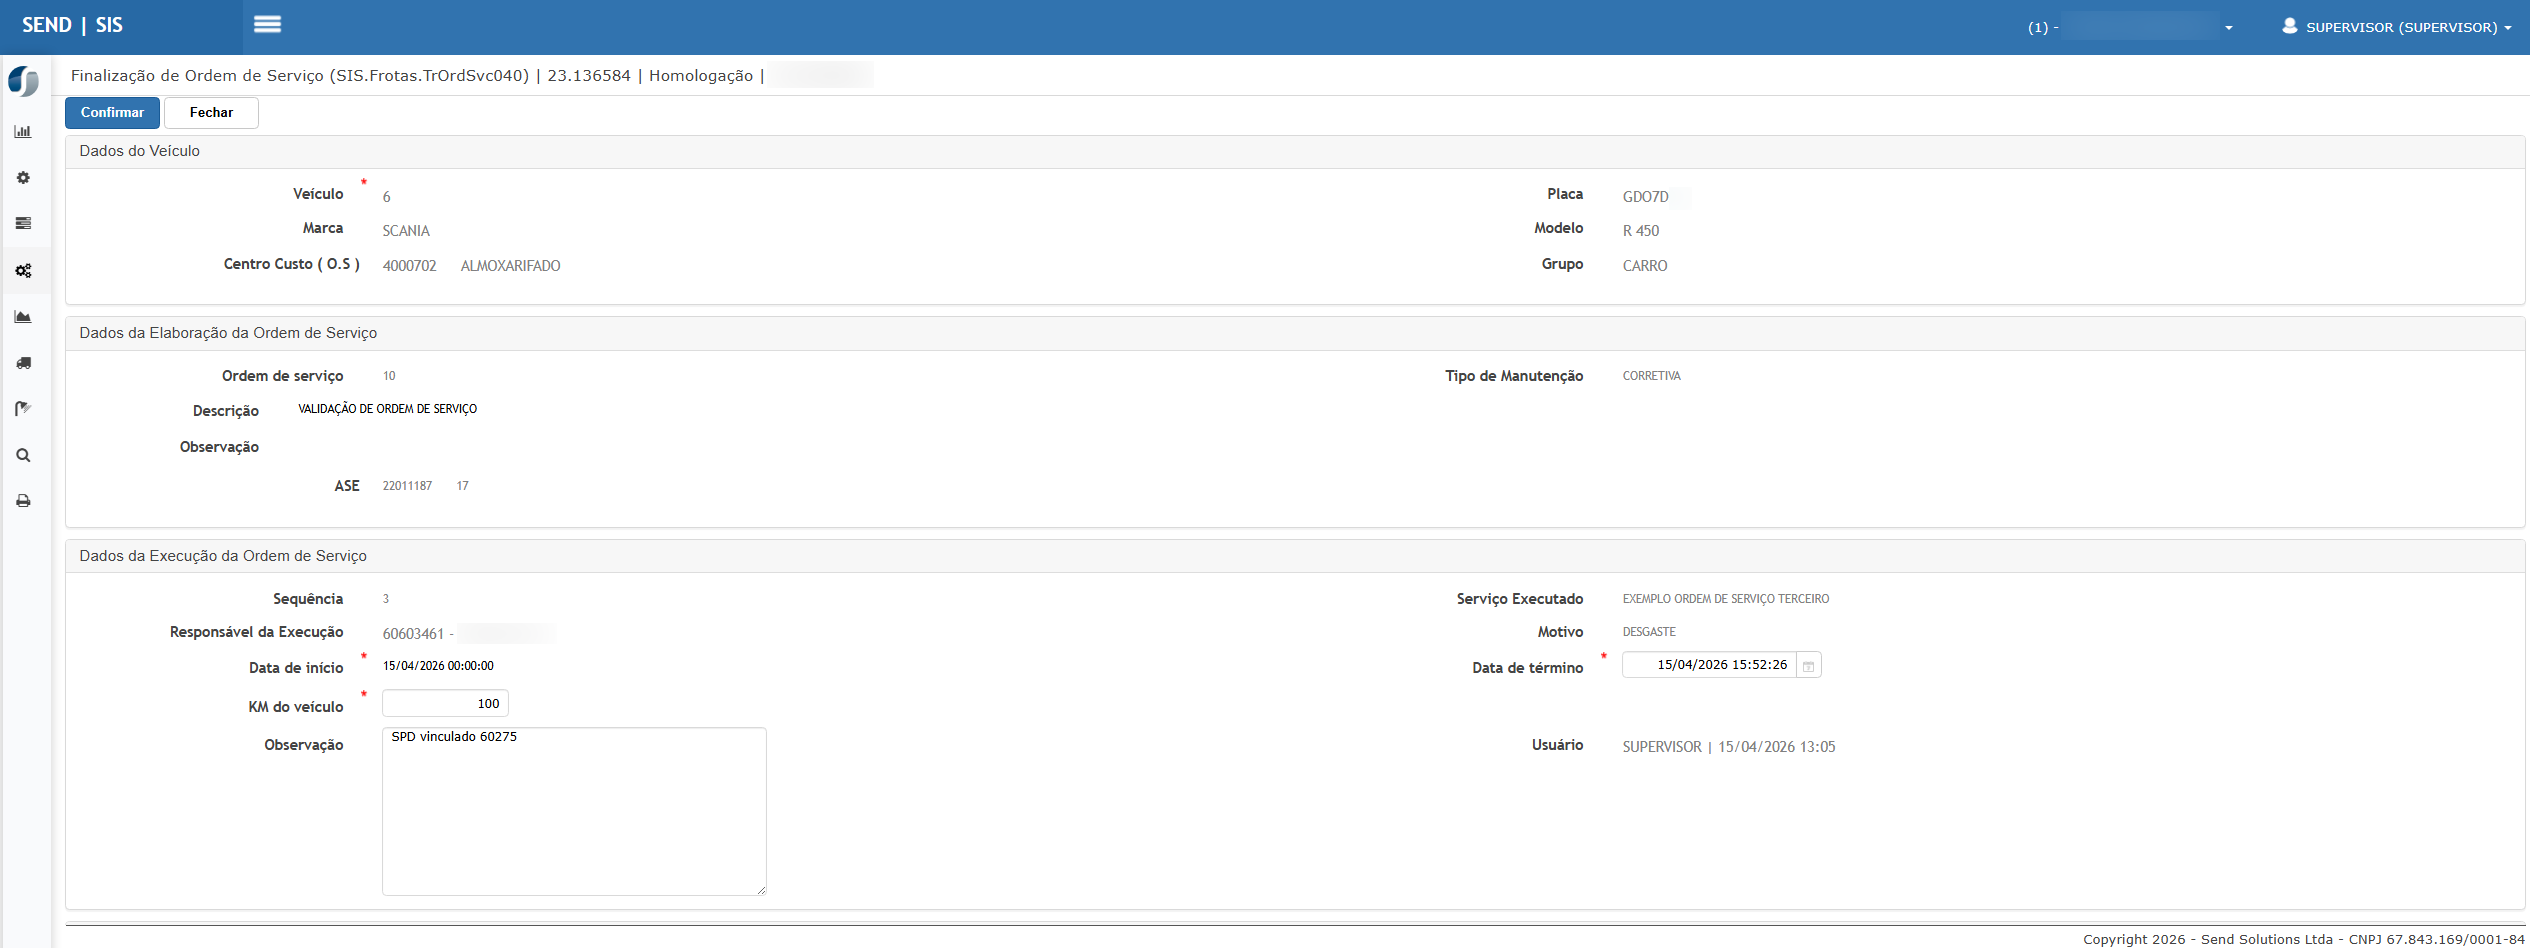Click the Send SIS logo in sidebar
The height and width of the screenshot is (948, 2530).
(23, 81)
